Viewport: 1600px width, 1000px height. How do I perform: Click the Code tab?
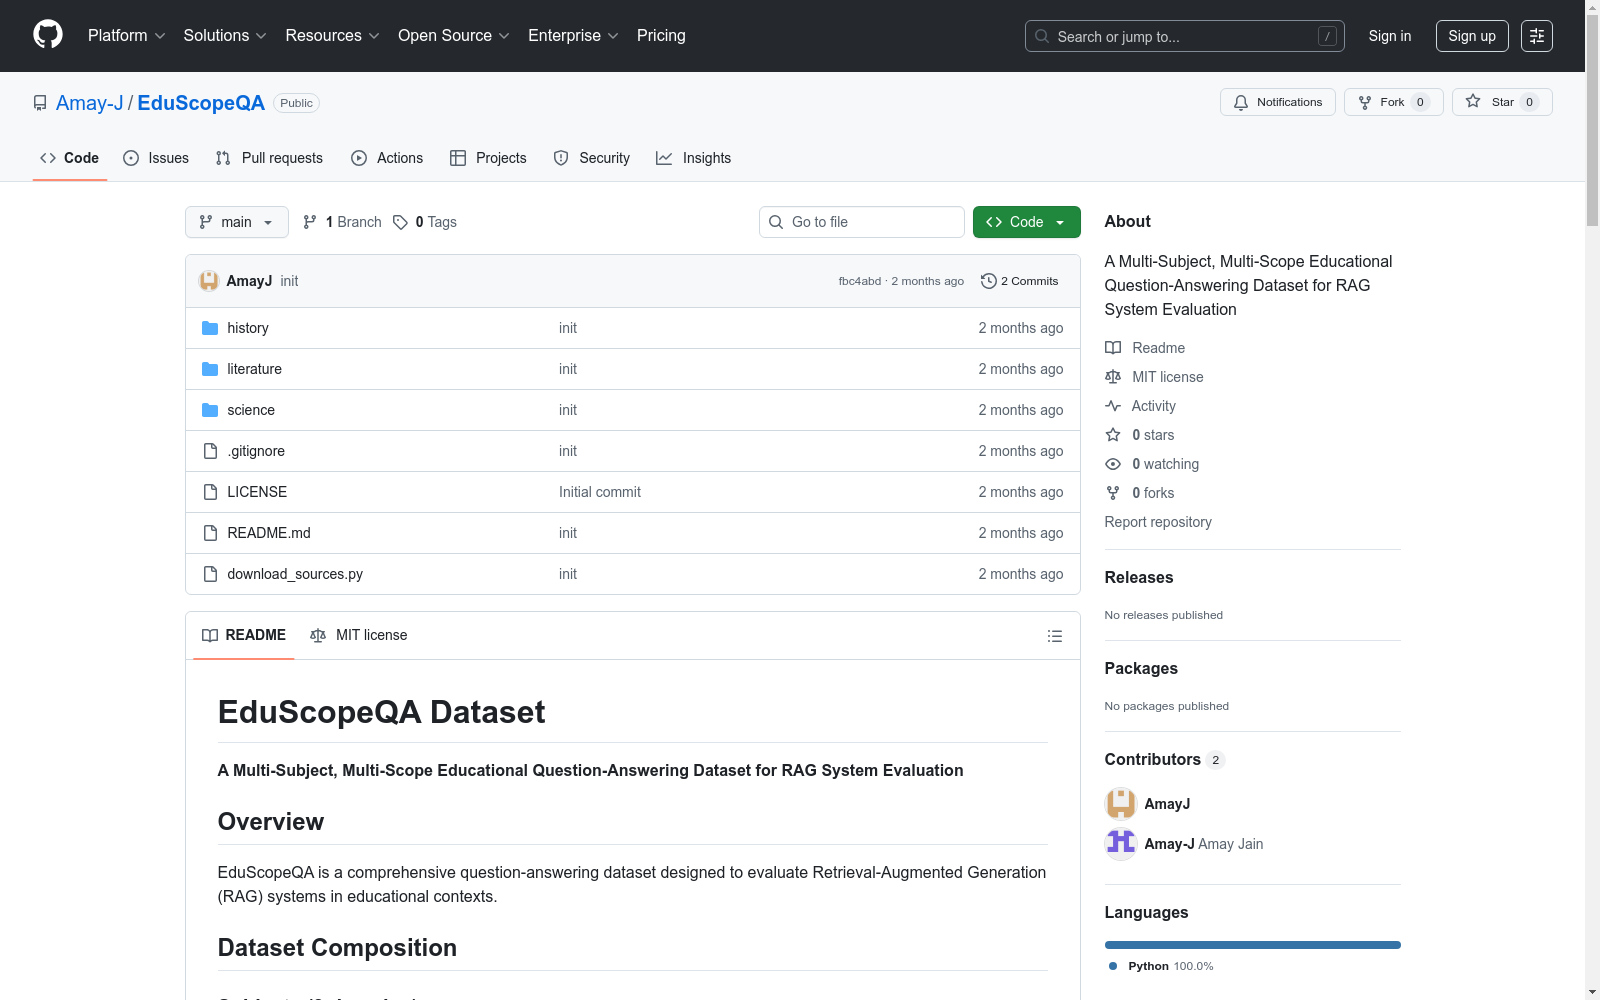(x=70, y=158)
